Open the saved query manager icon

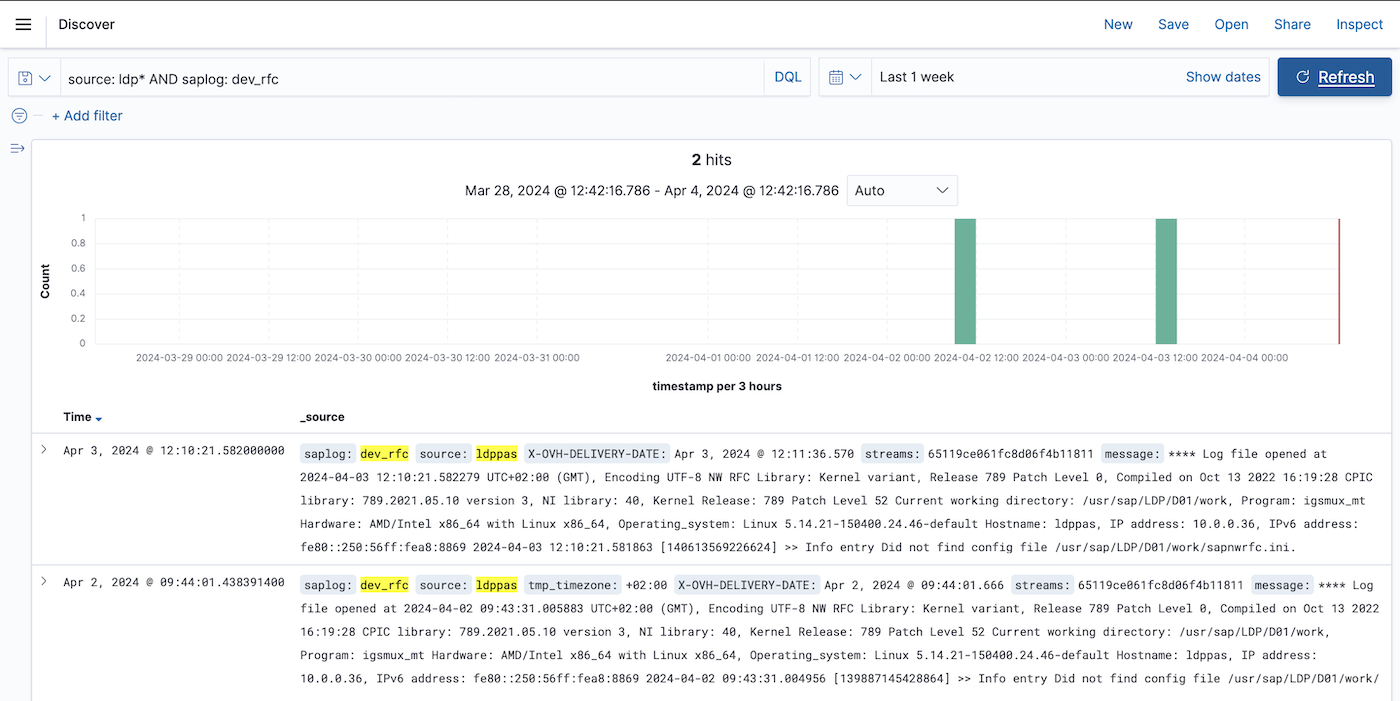click(x=34, y=78)
